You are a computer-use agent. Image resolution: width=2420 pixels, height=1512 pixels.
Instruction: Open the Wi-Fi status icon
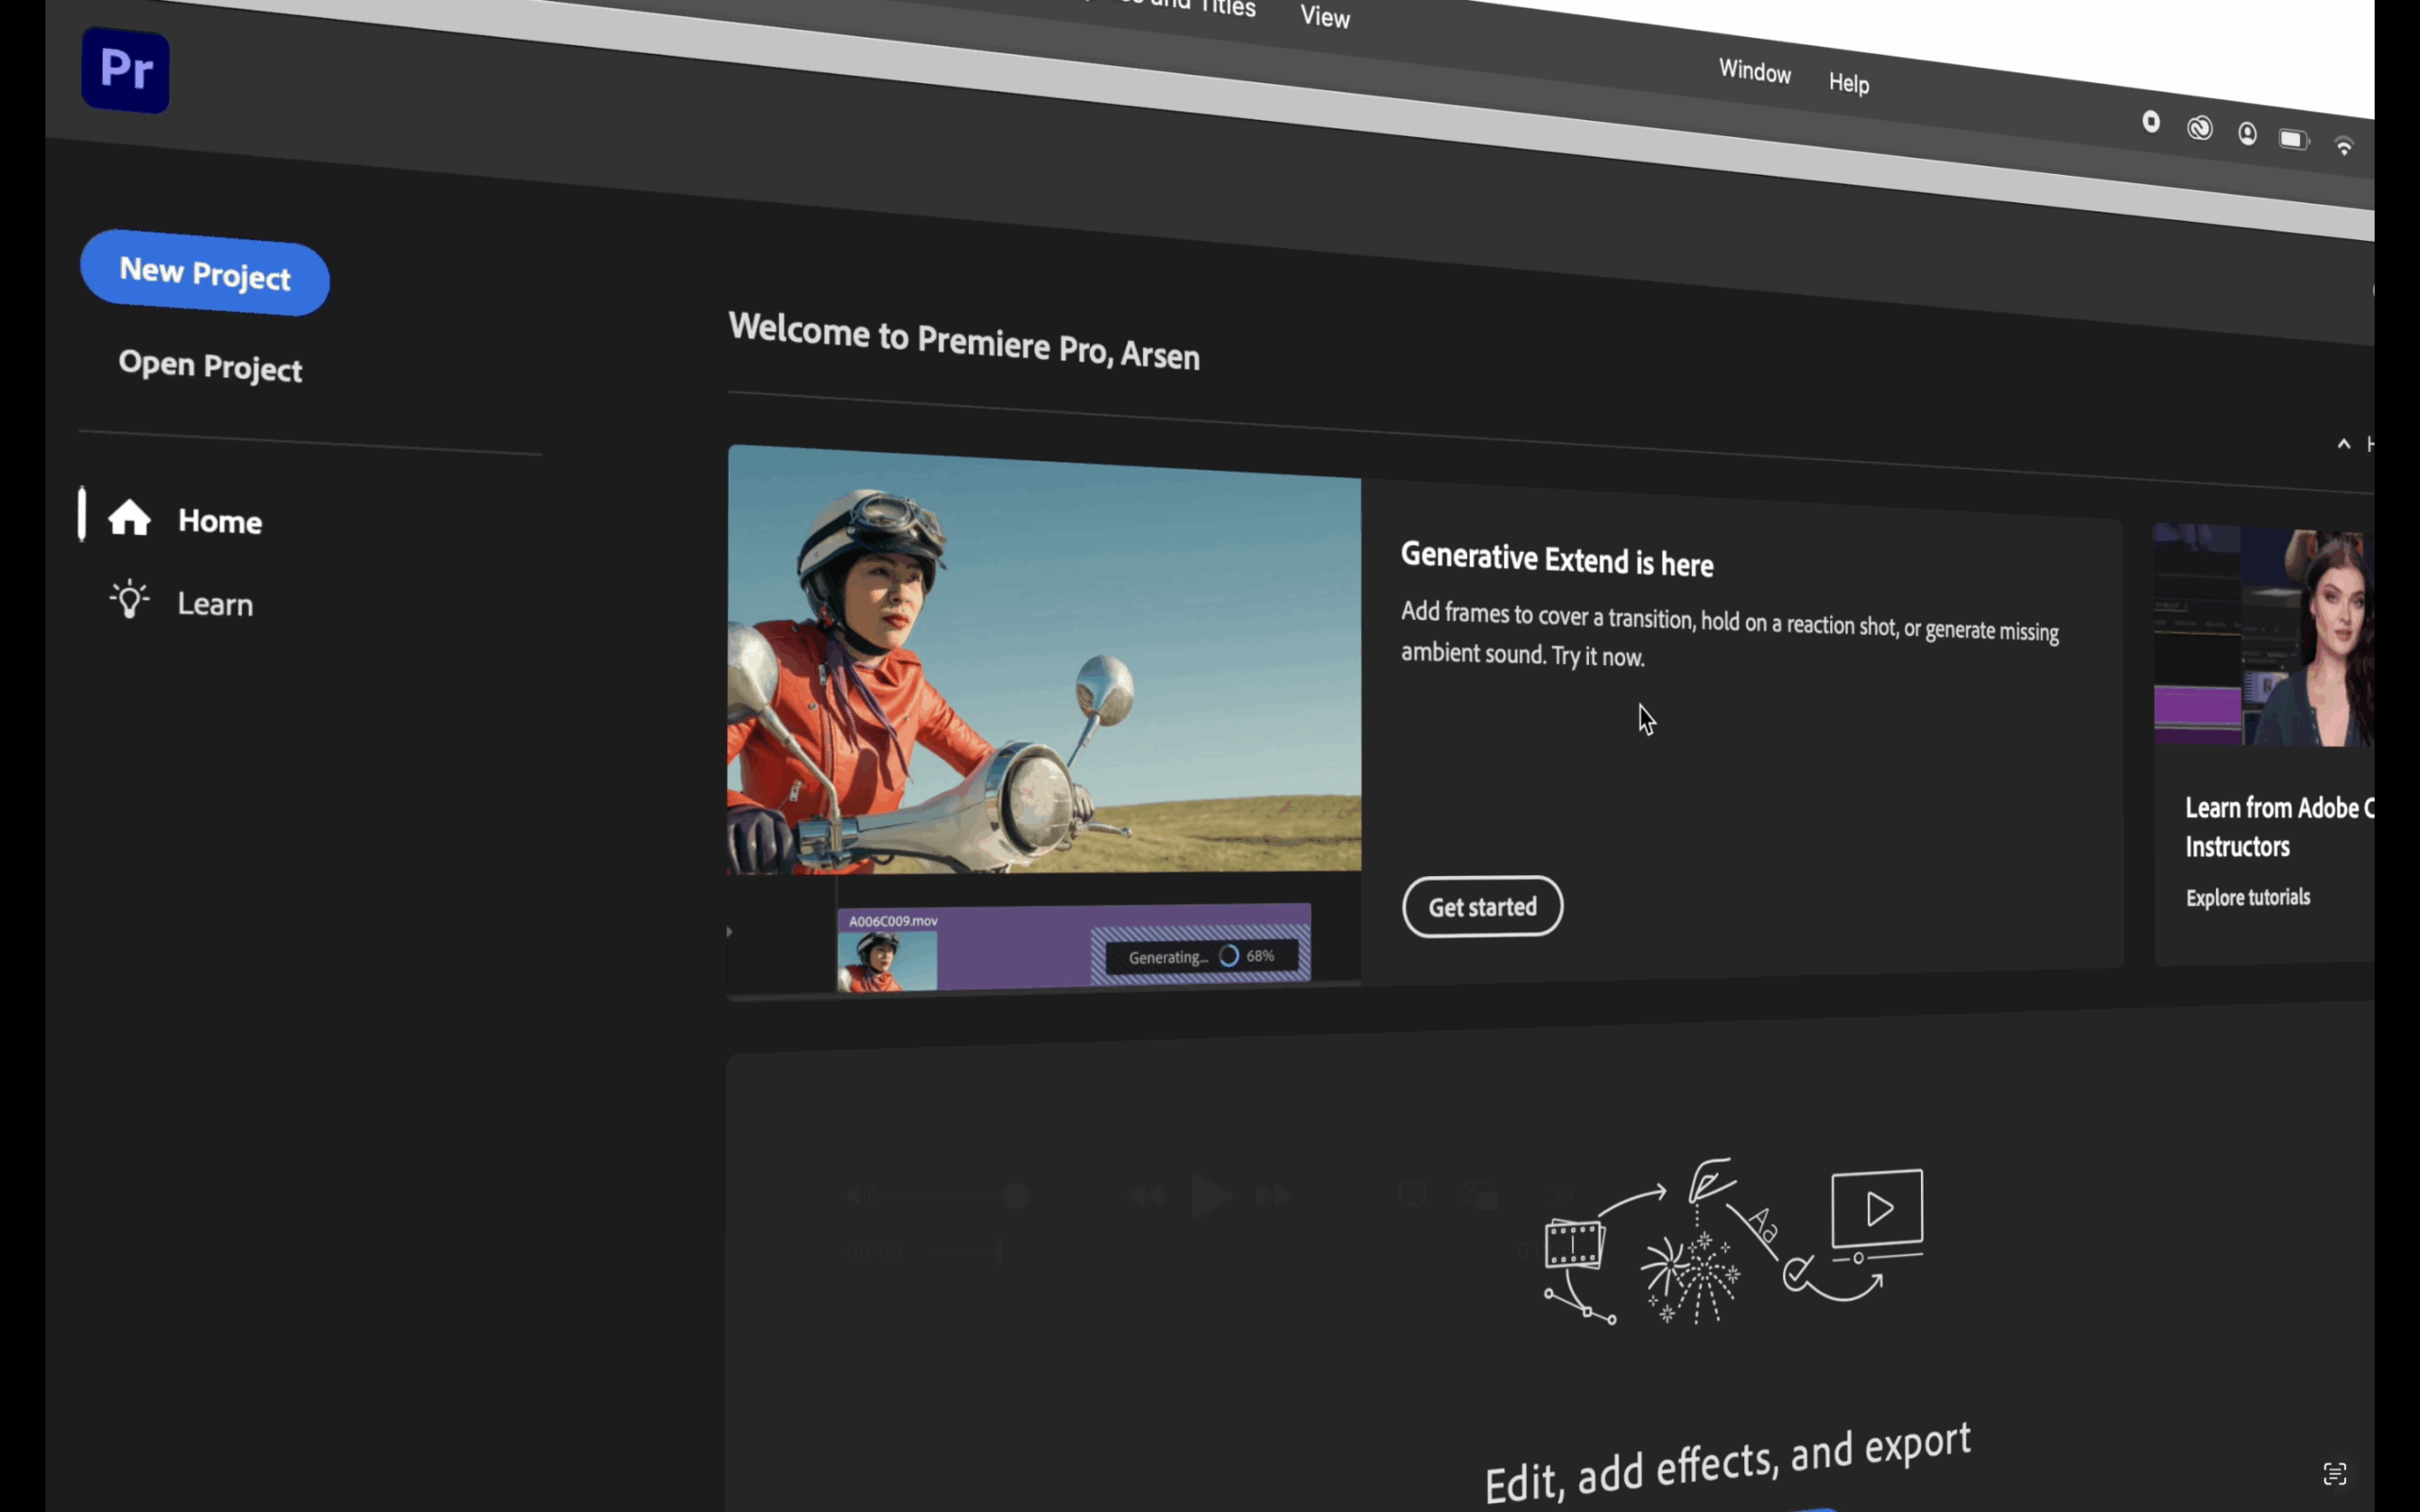click(2343, 146)
